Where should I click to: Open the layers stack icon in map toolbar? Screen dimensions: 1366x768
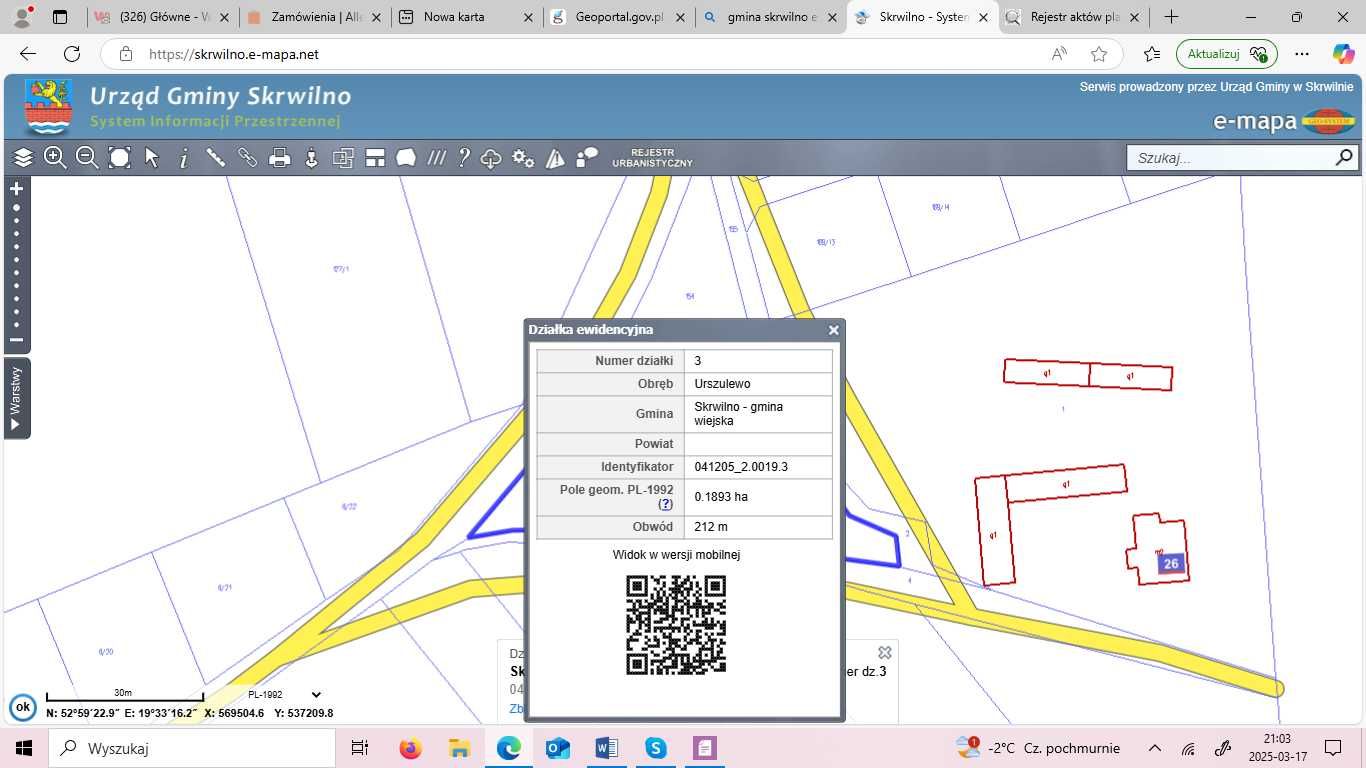tap(23, 158)
